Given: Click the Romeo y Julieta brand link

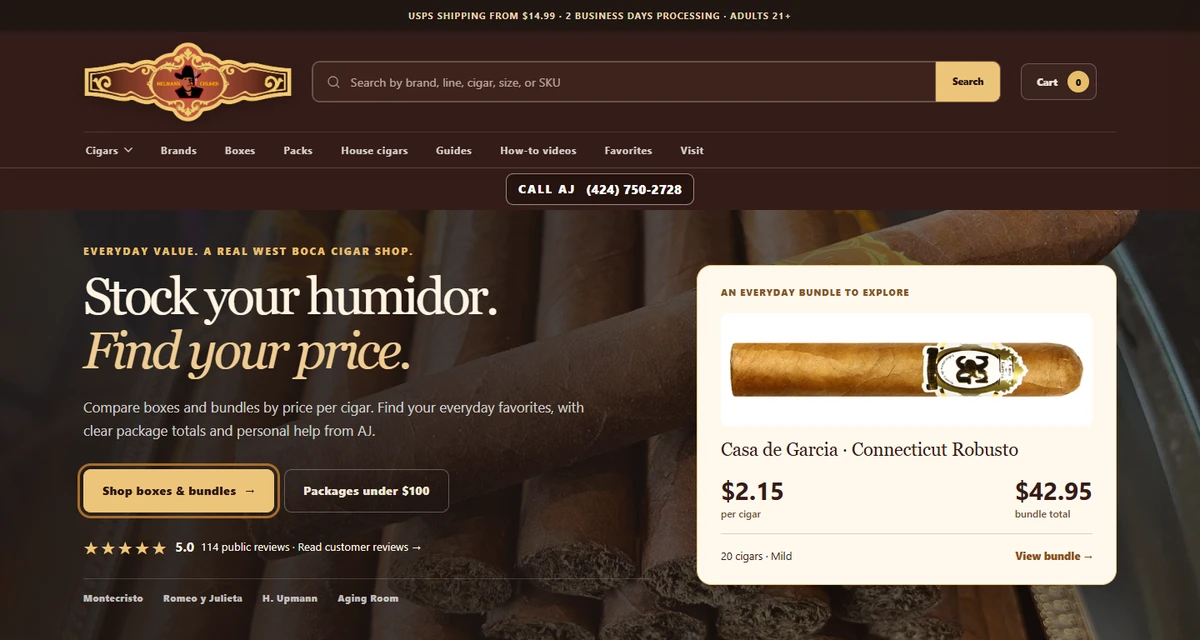Looking at the screenshot, I should [x=203, y=598].
